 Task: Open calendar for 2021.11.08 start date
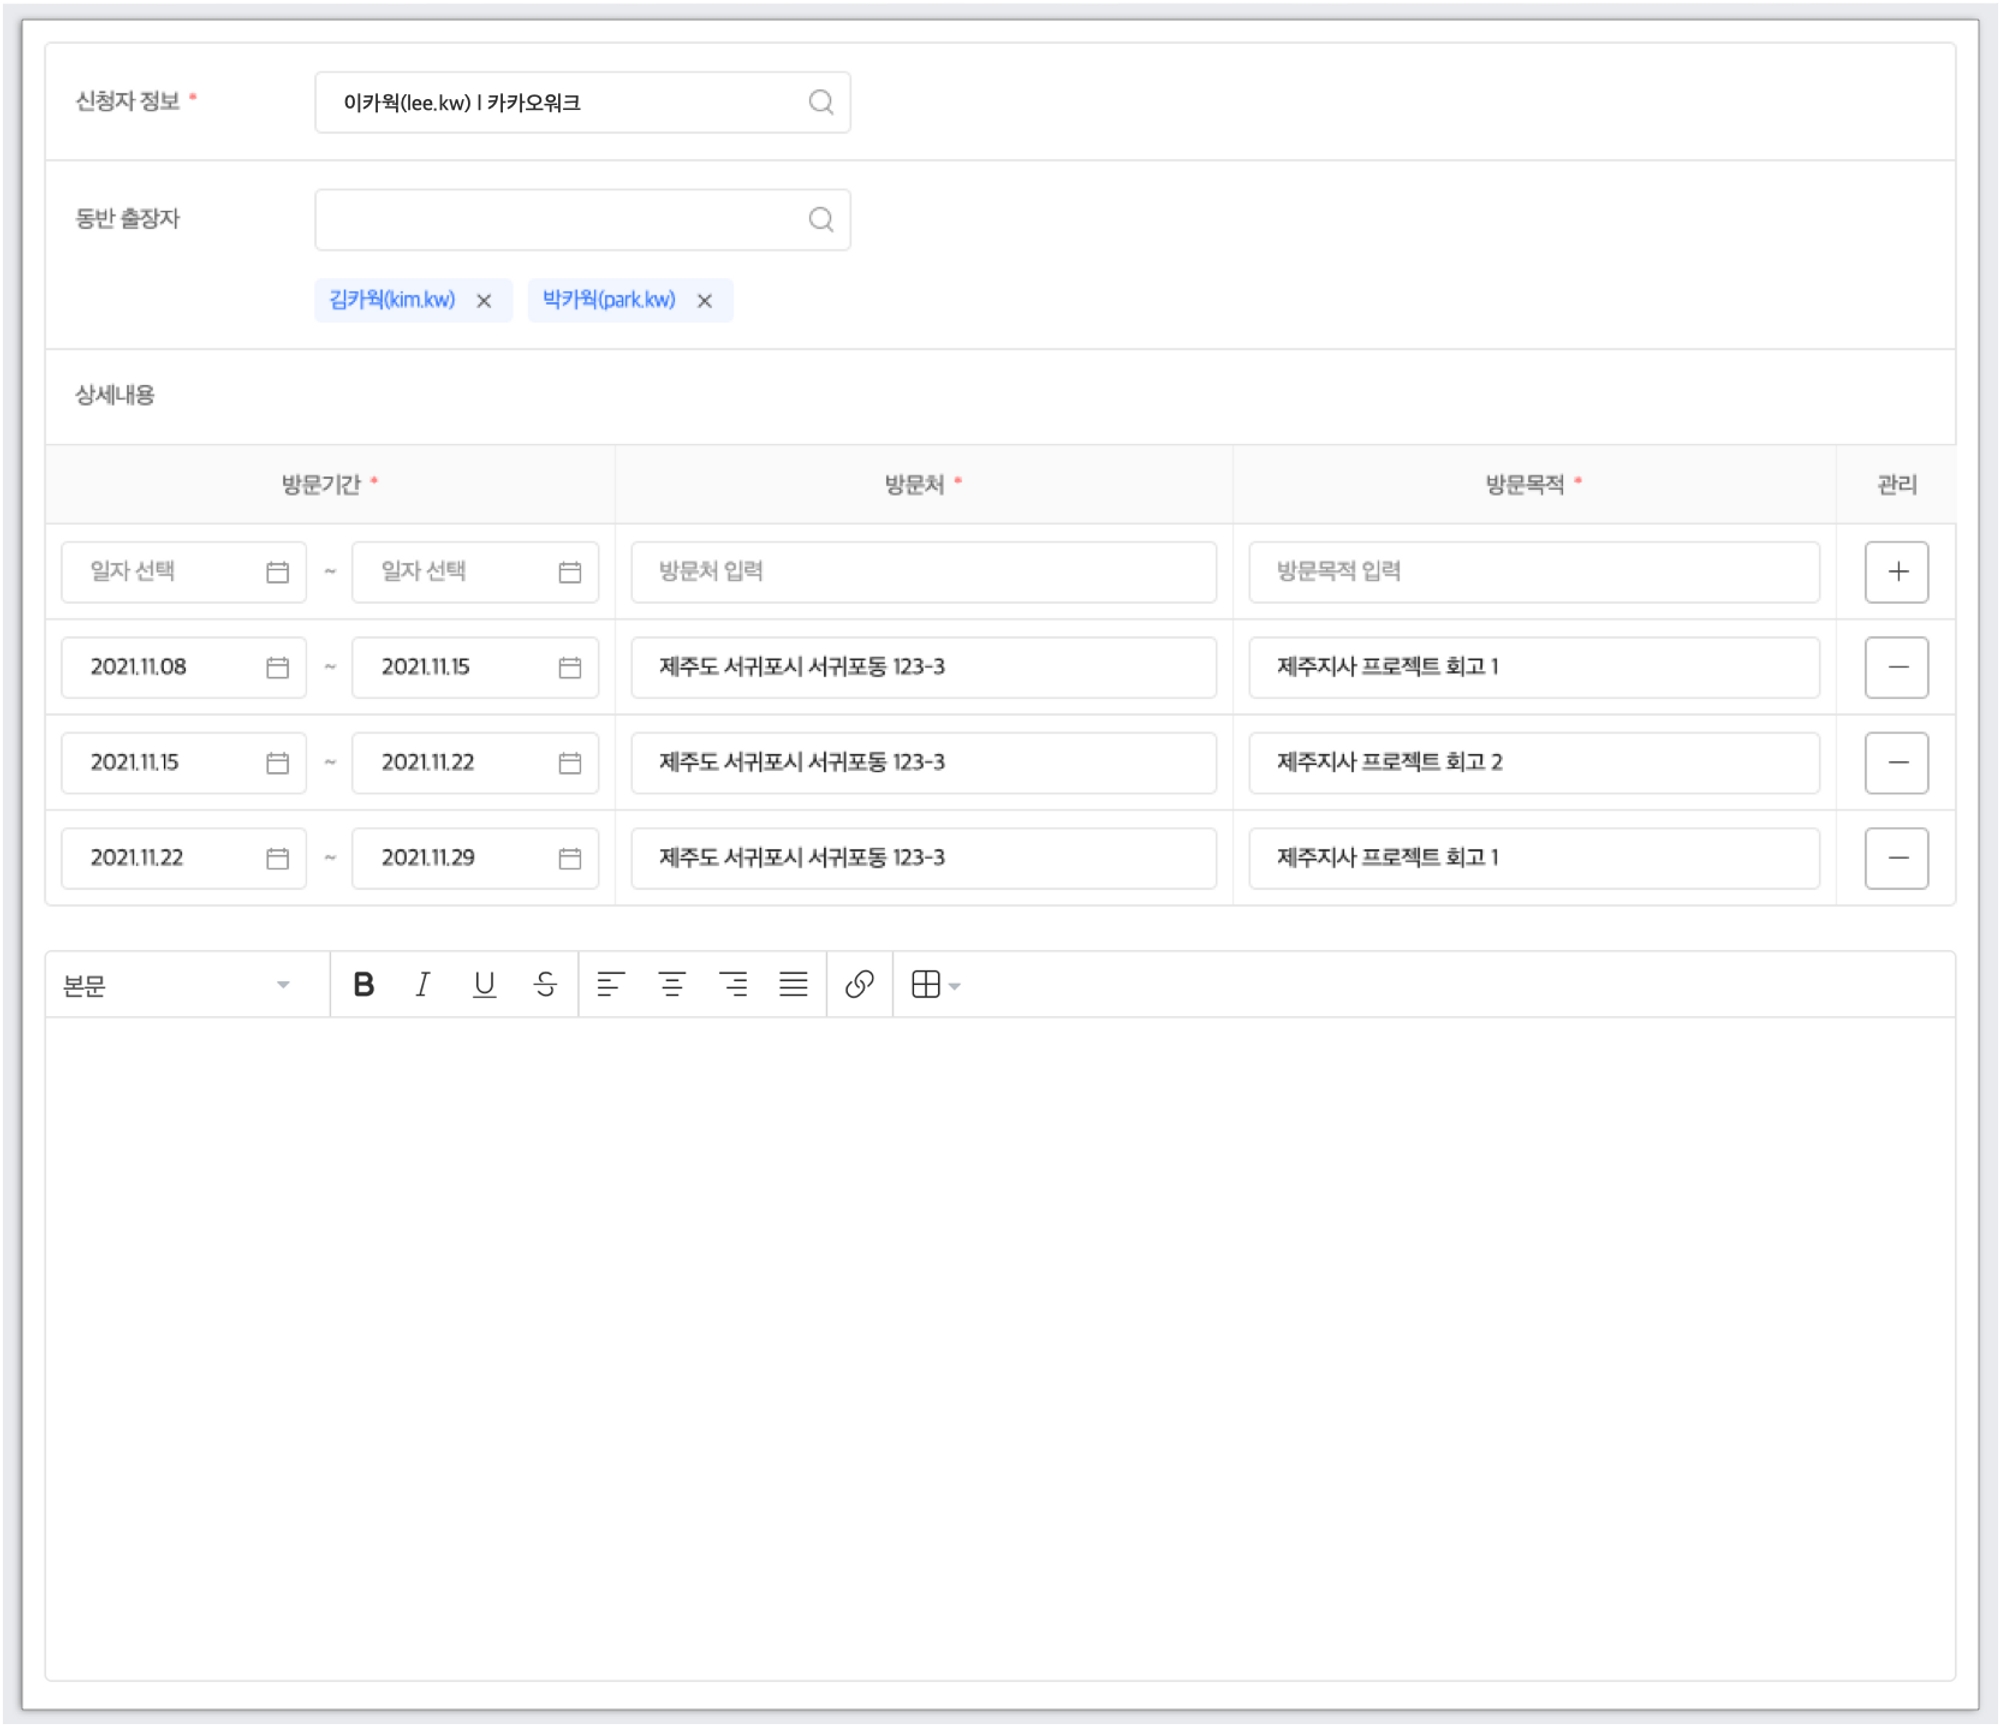(x=277, y=667)
